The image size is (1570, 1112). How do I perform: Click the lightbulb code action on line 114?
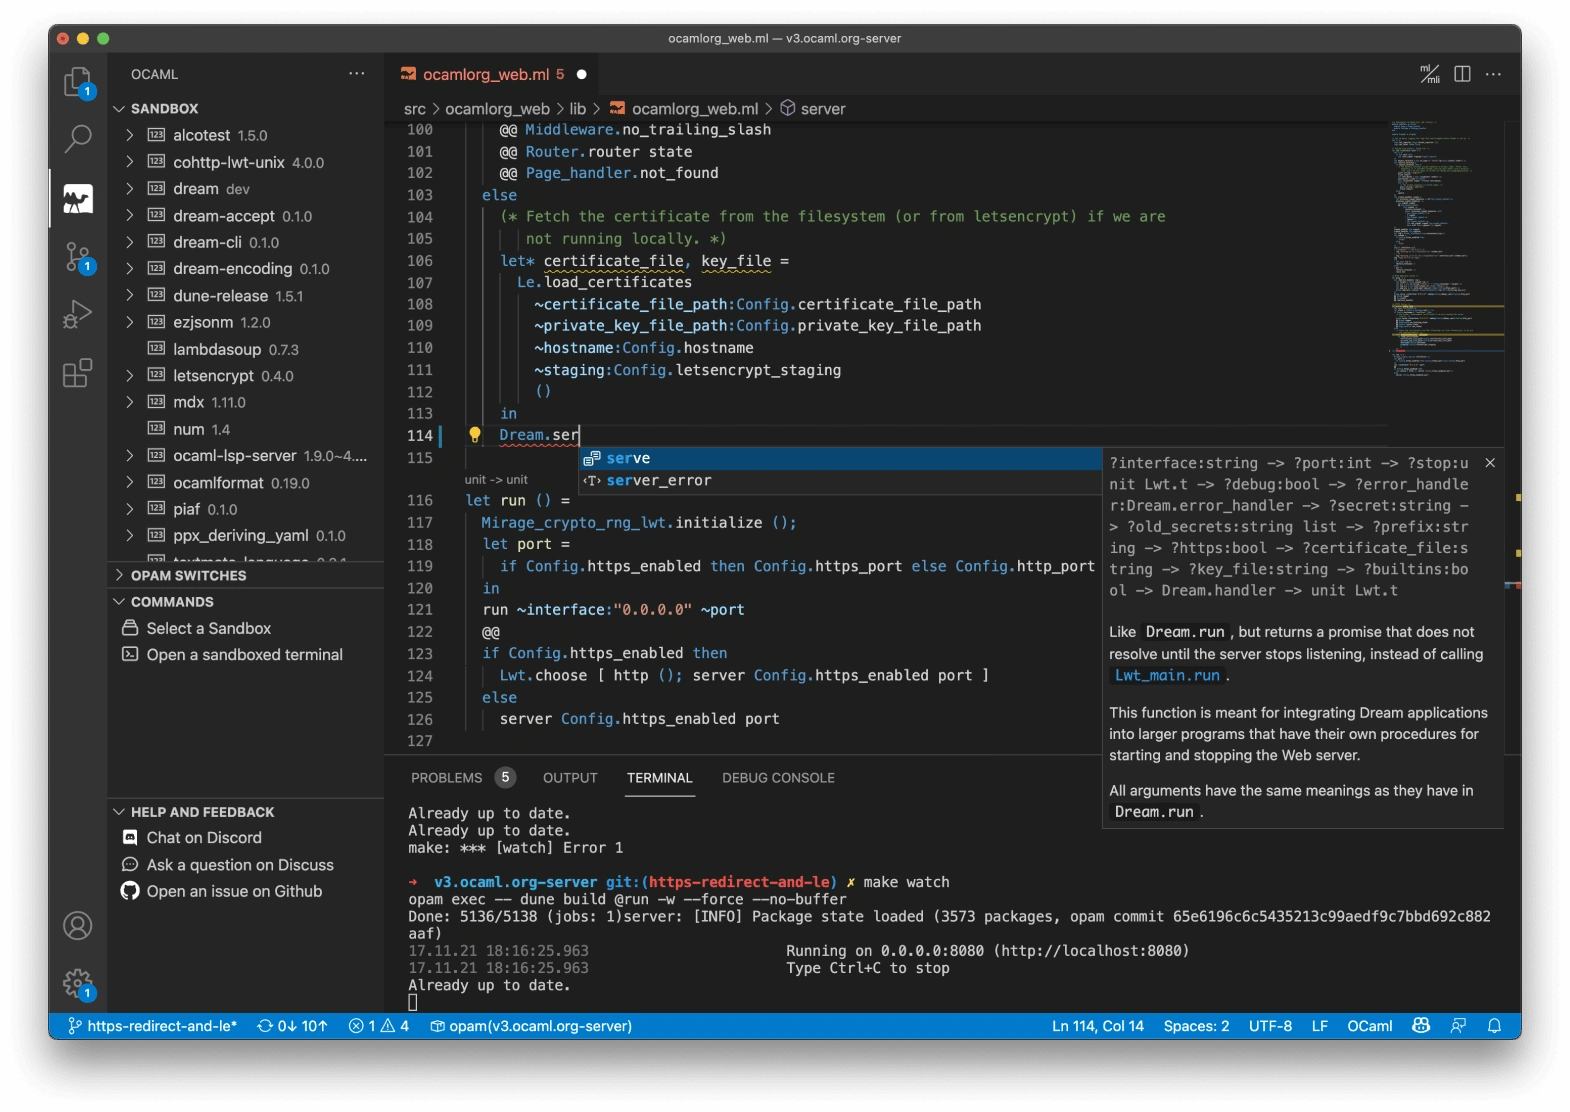point(475,435)
